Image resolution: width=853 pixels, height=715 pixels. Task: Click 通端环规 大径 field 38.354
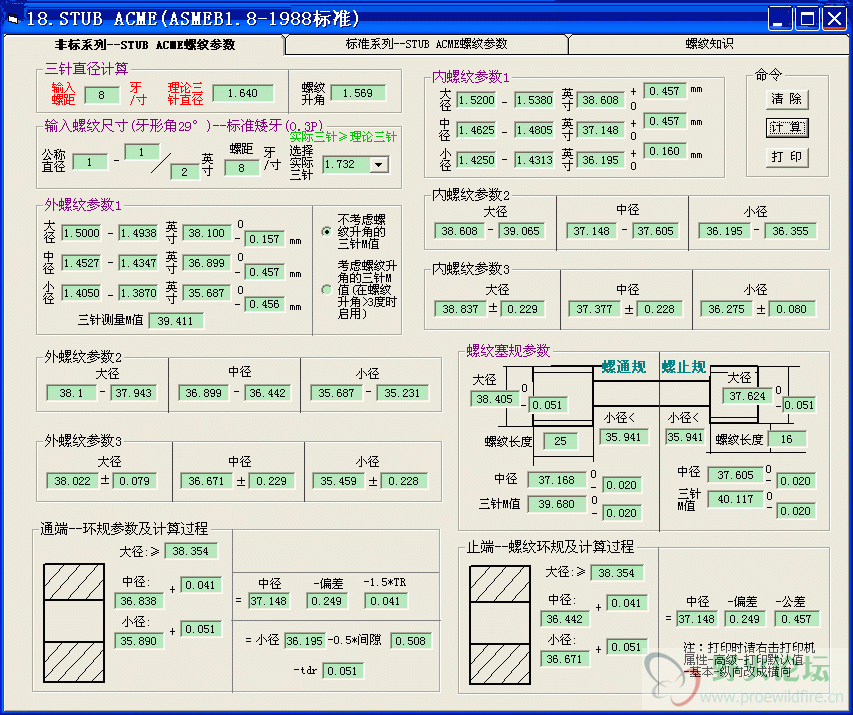(190, 551)
